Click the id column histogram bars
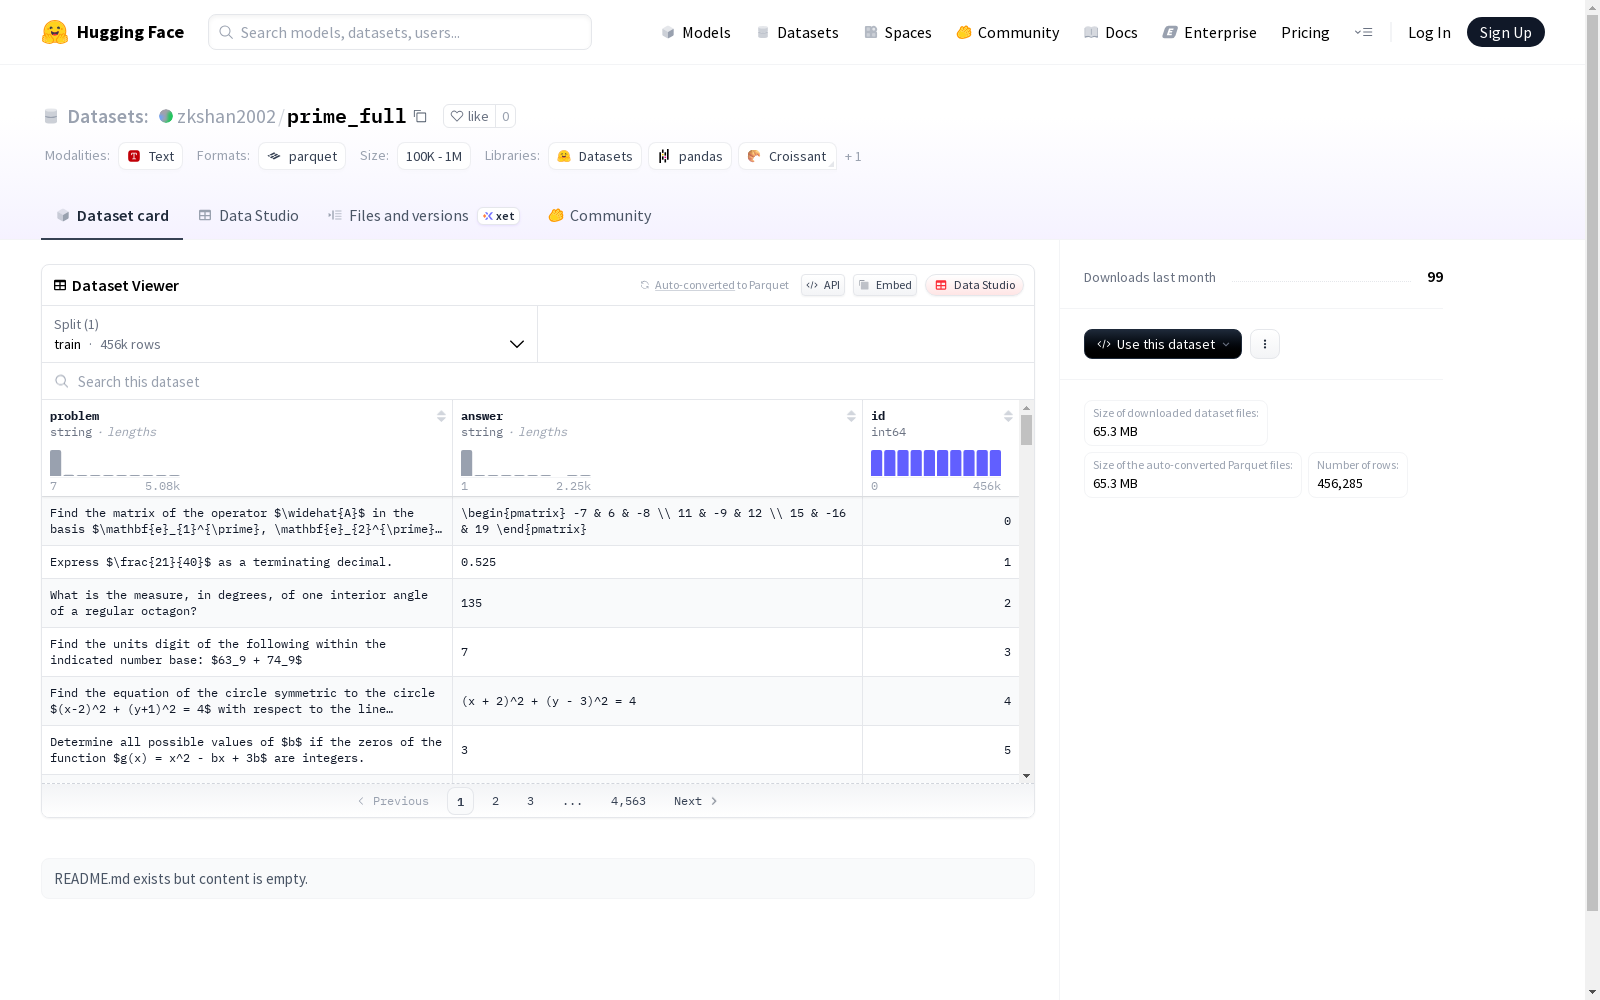Screen dimensions: 1600x1000 936,463
